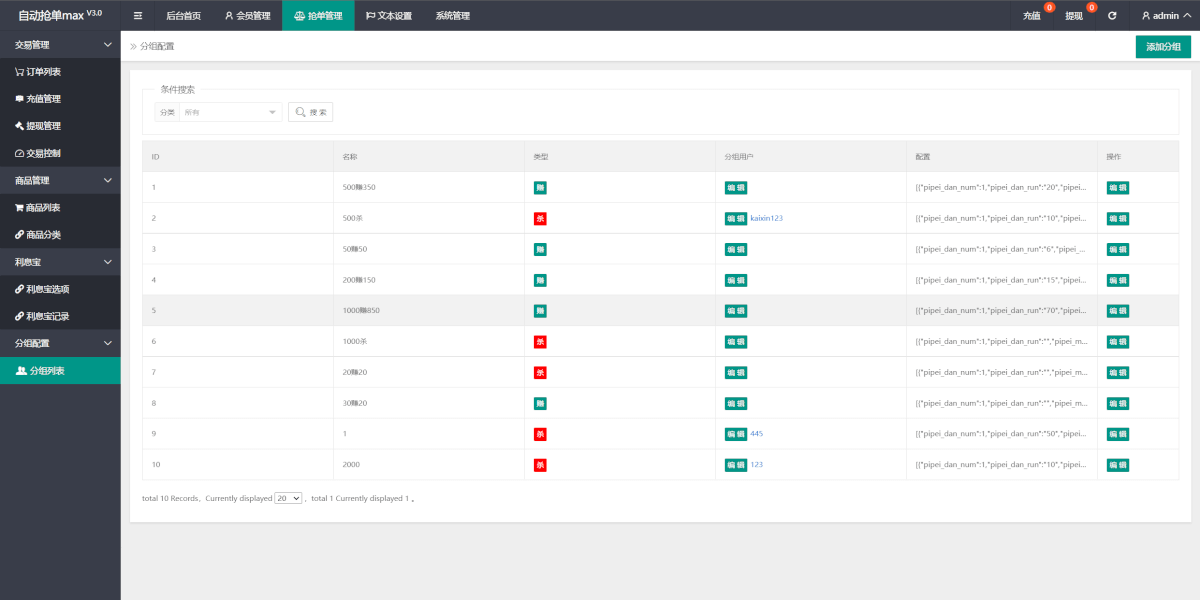Collapse the 分组配置 sidebar section

pyautogui.click(x=60, y=343)
